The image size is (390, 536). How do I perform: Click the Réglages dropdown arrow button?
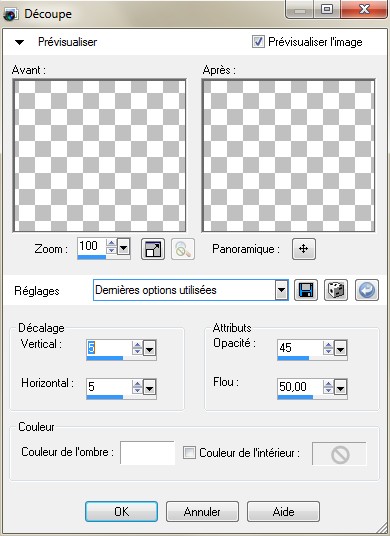tap(281, 290)
